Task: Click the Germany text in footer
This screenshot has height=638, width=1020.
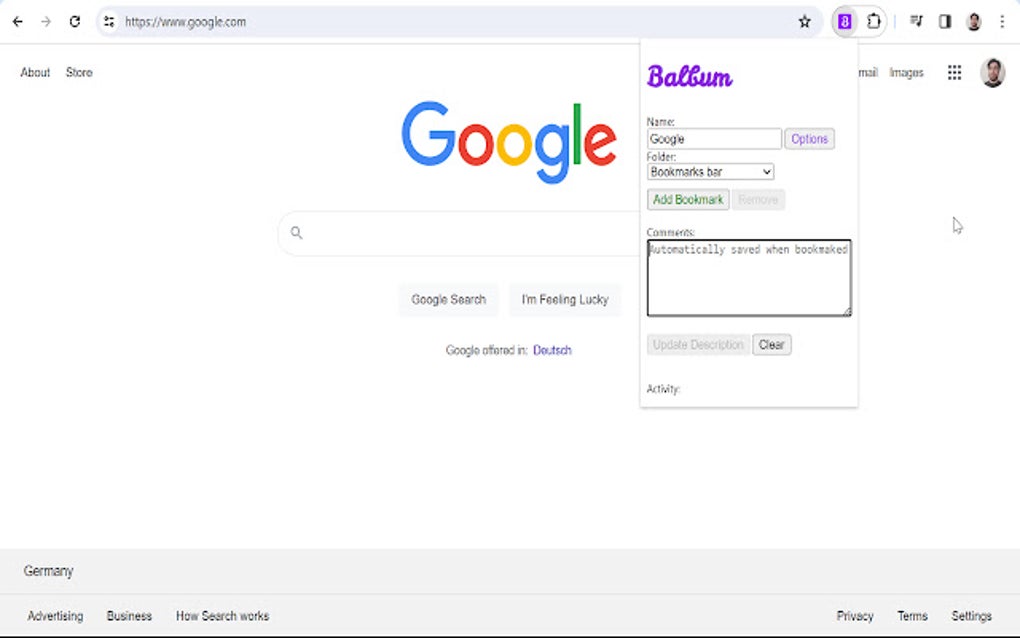Action: [x=48, y=571]
